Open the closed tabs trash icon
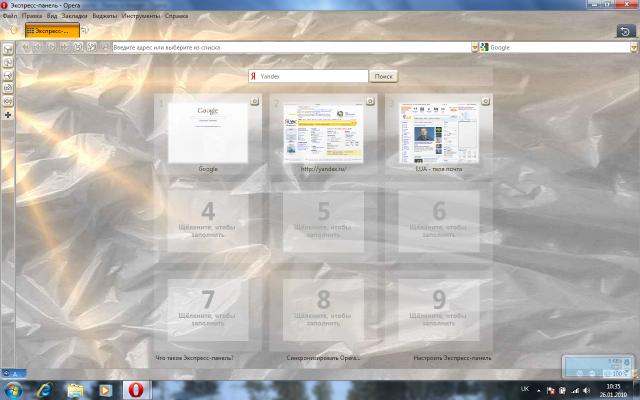This screenshot has height=400, width=640. click(625, 31)
